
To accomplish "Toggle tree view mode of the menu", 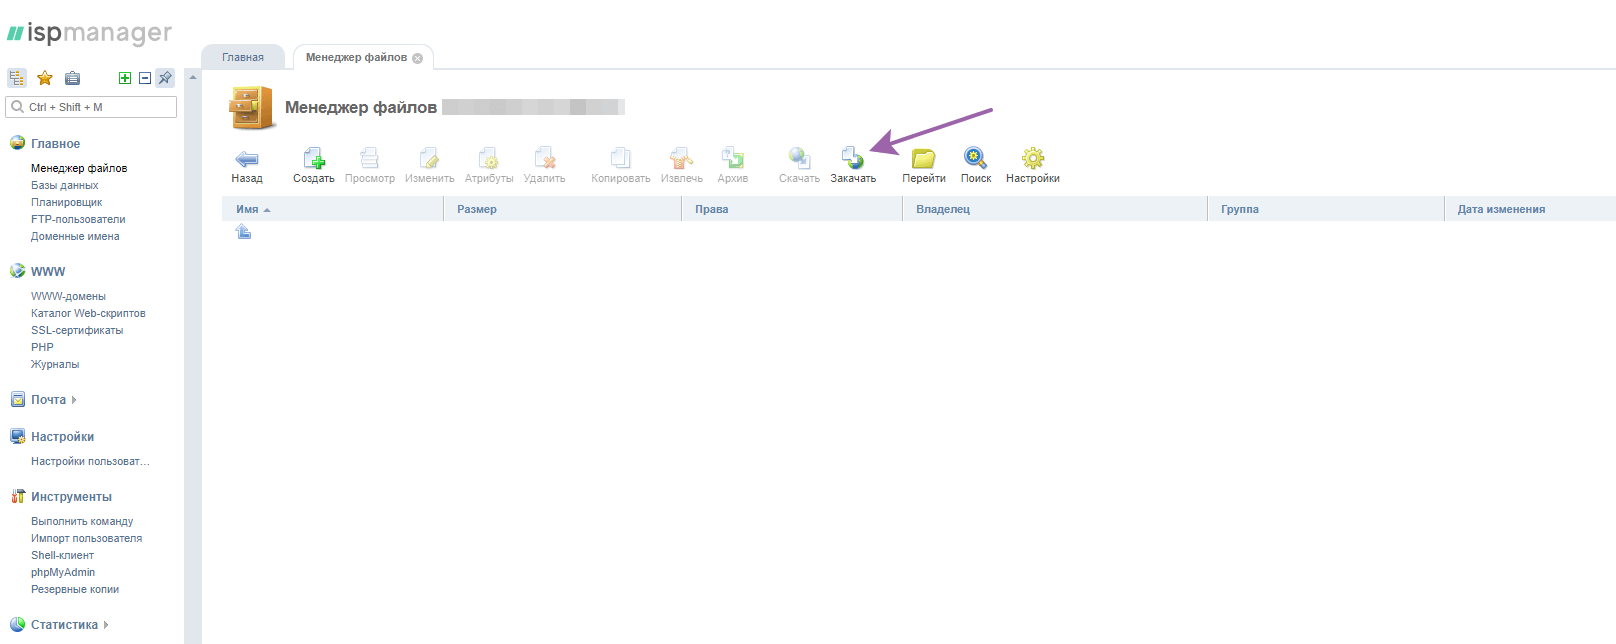I will click(x=17, y=78).
